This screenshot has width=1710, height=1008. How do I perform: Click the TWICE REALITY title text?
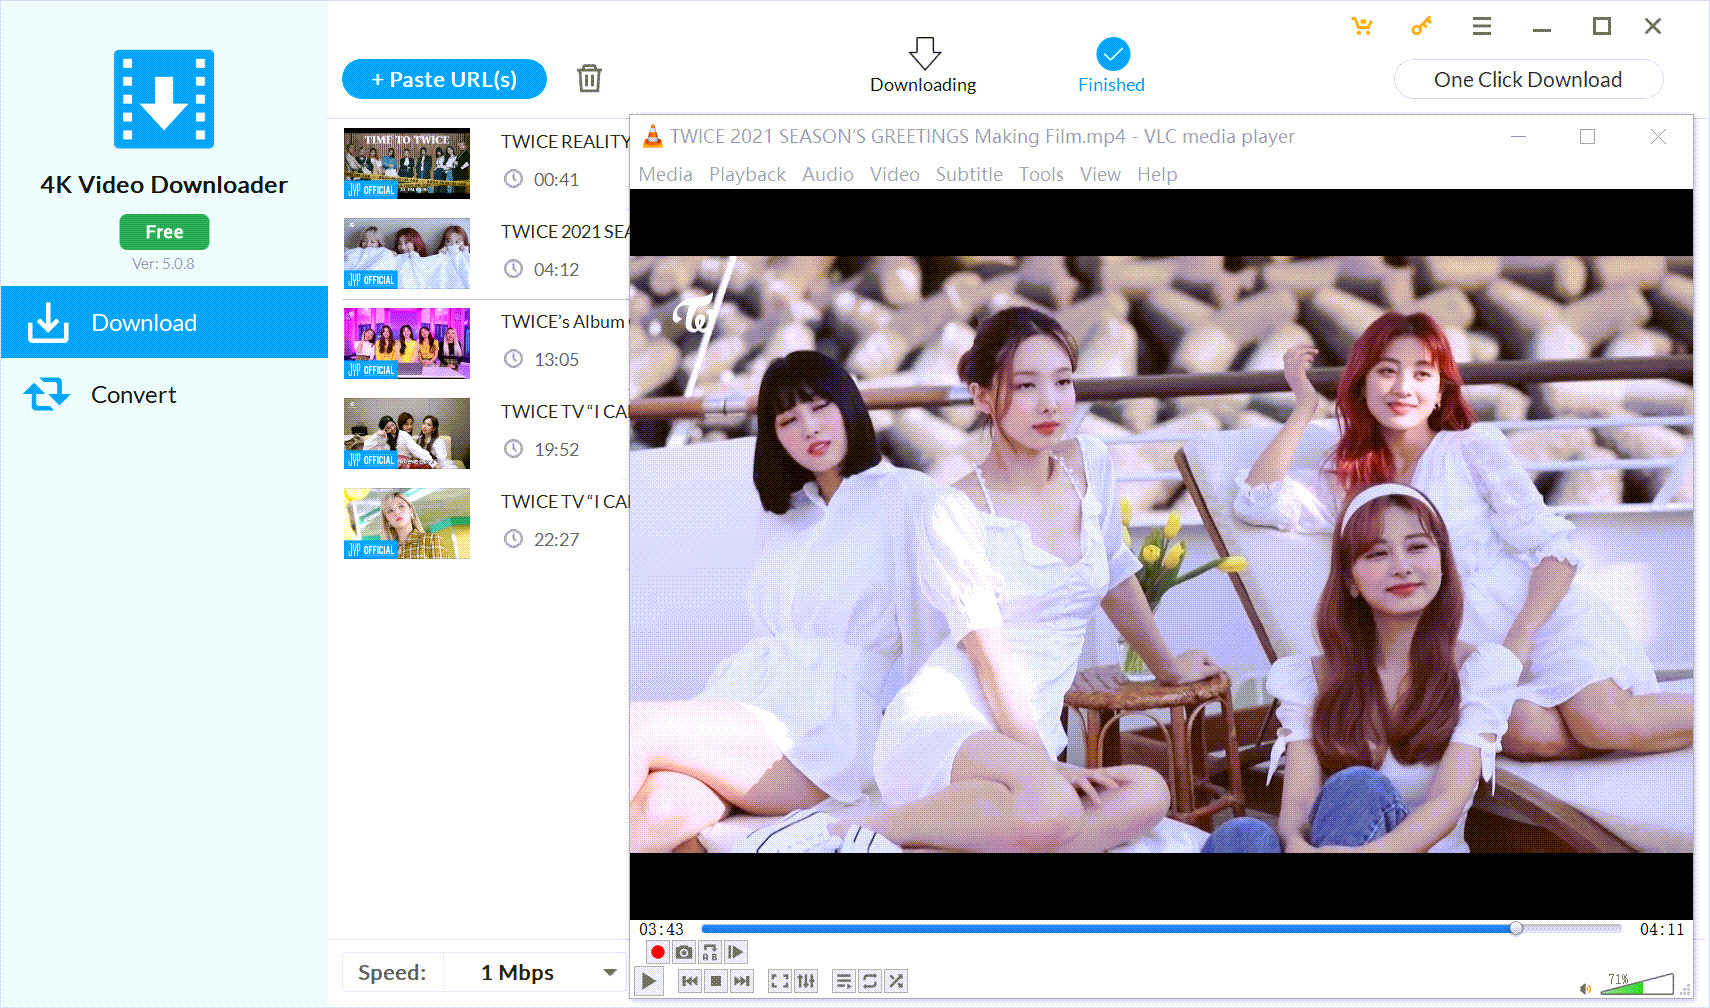565,142
